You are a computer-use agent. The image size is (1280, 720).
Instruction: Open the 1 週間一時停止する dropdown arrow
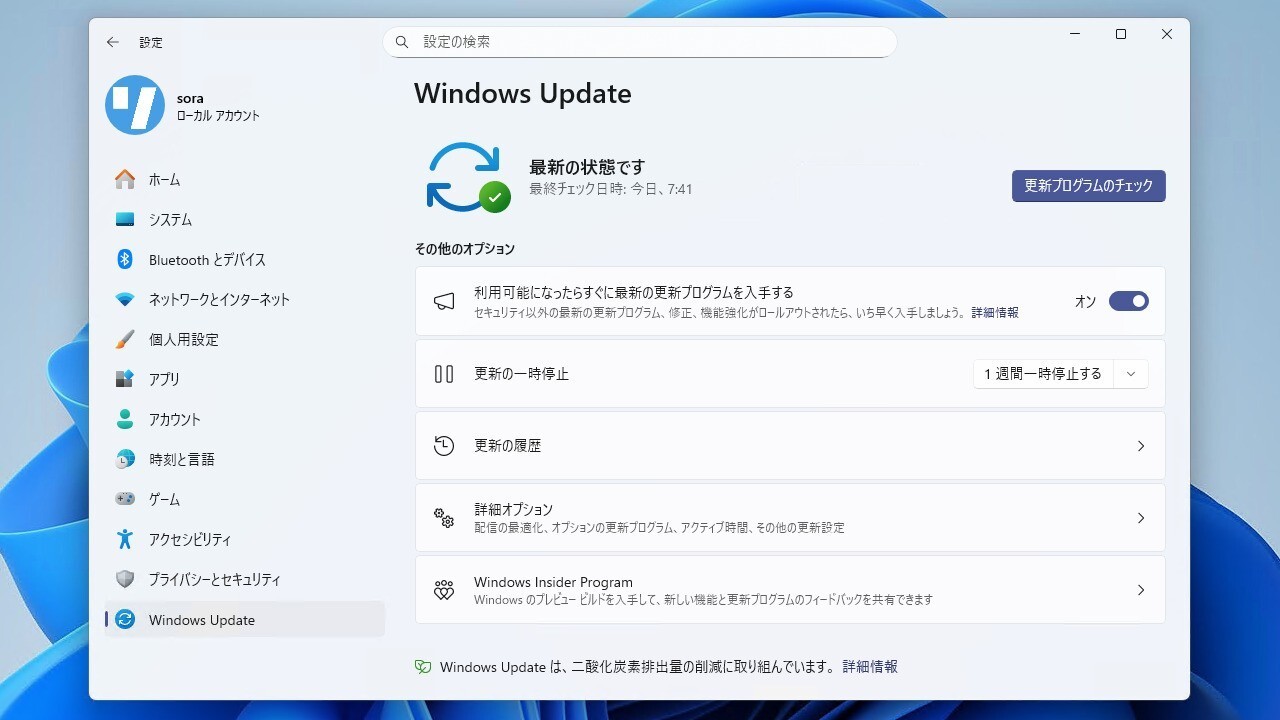click(1131, 373)
